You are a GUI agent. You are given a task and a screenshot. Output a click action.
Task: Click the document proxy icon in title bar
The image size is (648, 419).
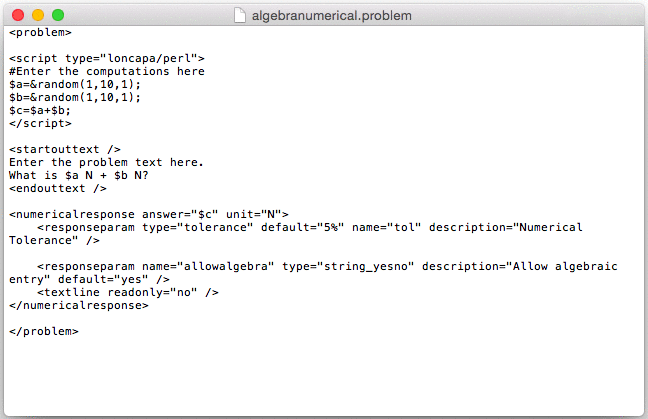click(x=240, y=15)
